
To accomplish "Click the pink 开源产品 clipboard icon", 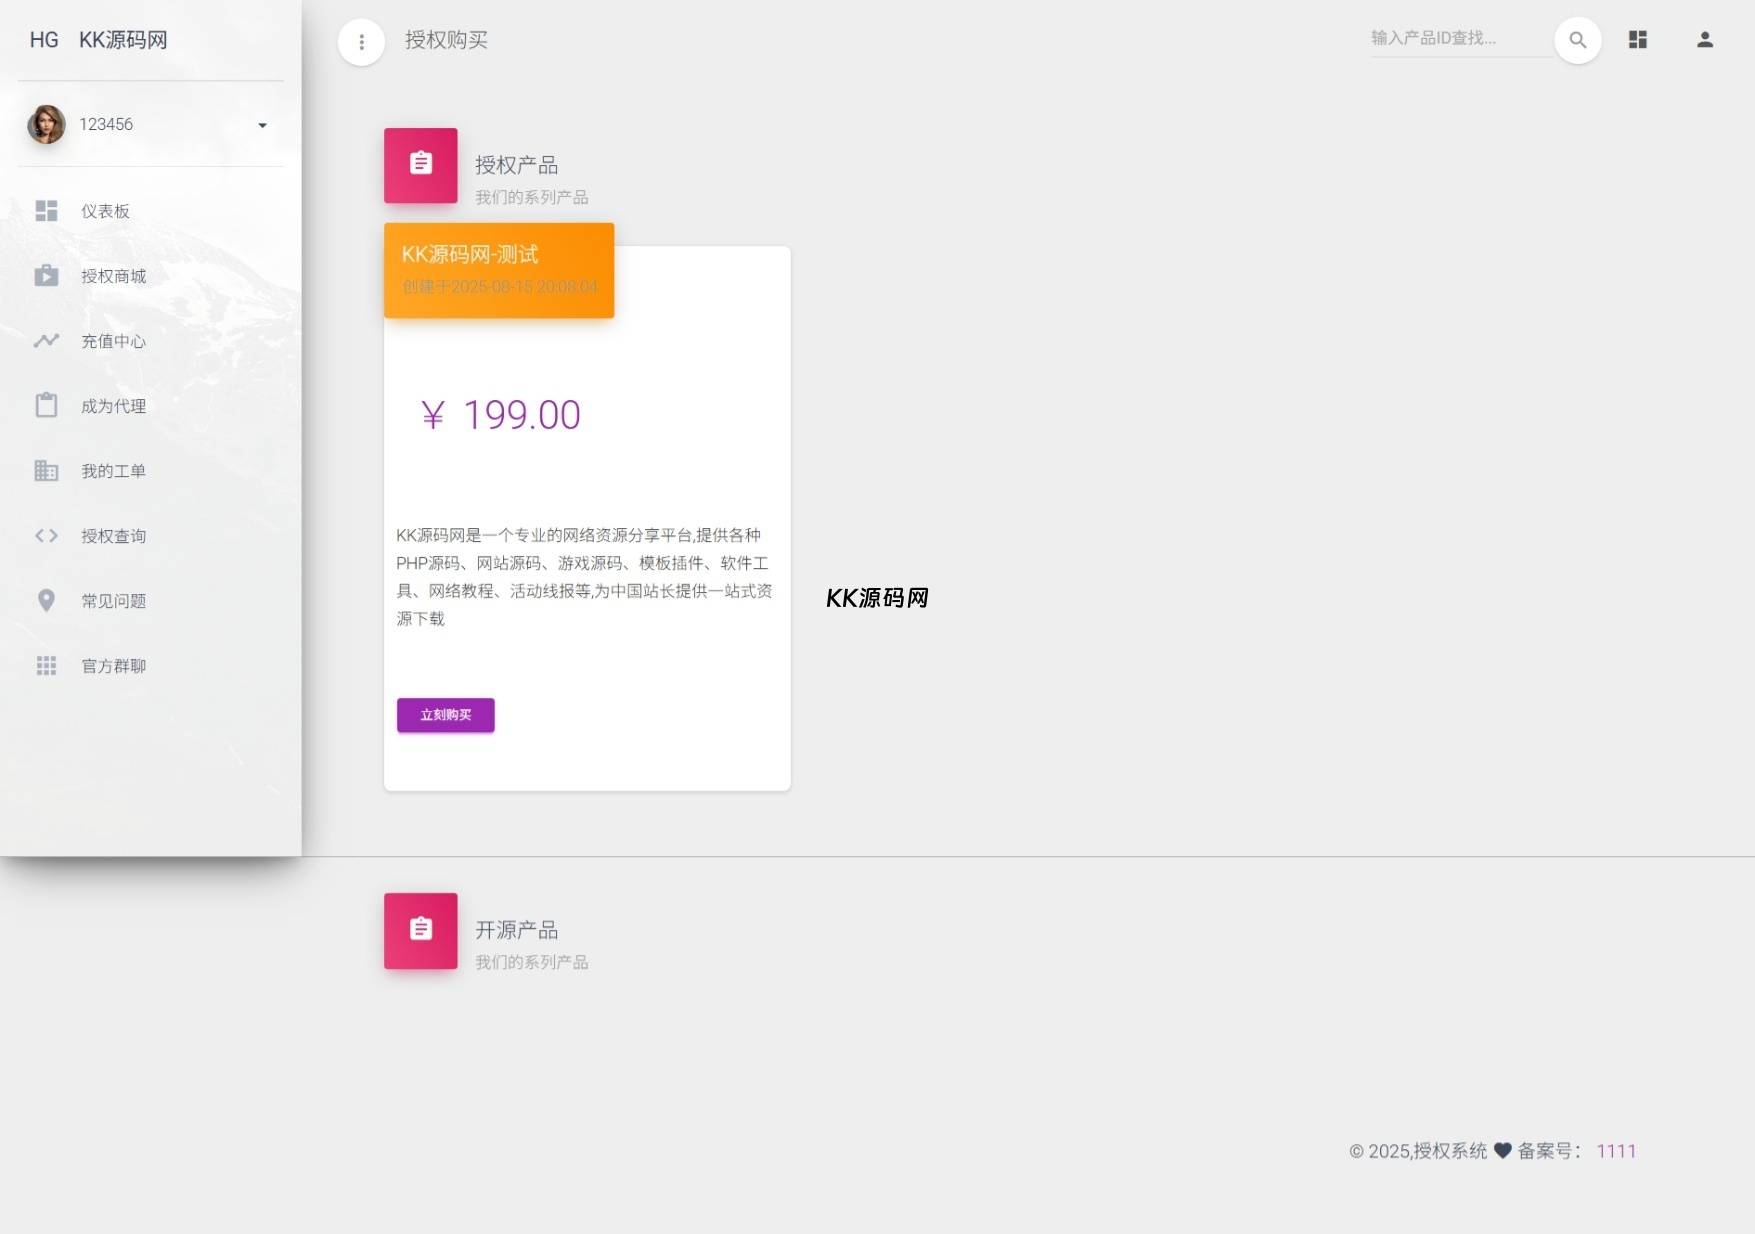I will point(421,930).
